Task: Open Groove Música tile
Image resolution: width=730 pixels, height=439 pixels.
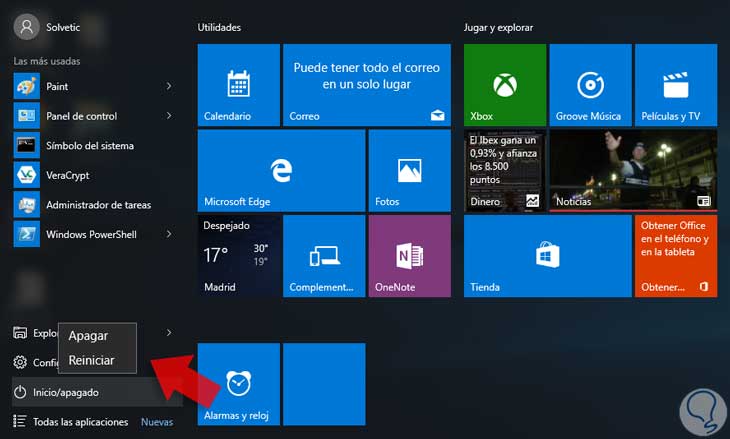Action: click(591, 85)
